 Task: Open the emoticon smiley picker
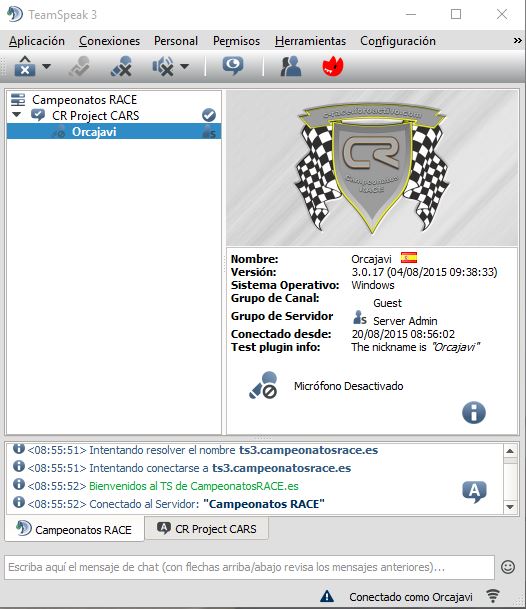click(508, 567)
